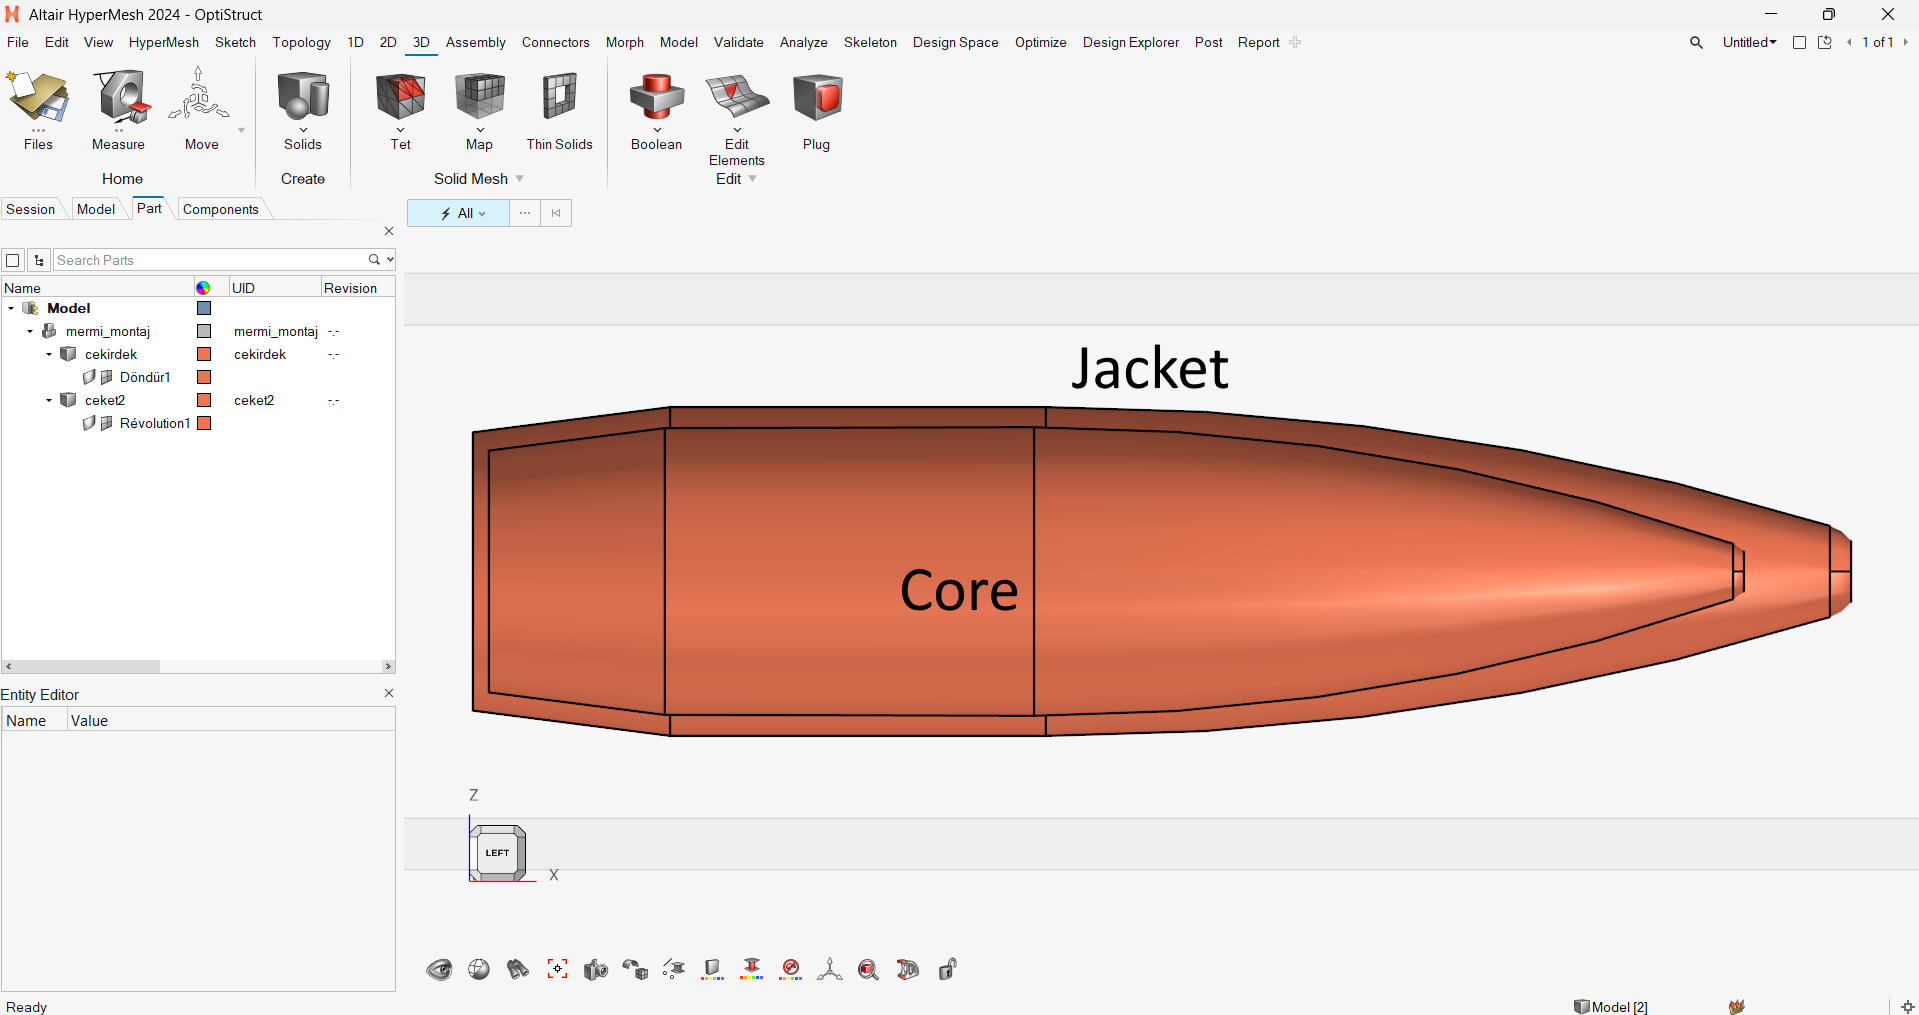Click the ellipsis button next to All
This screenshot has width=1919, height=1015.
coord(525,213)
